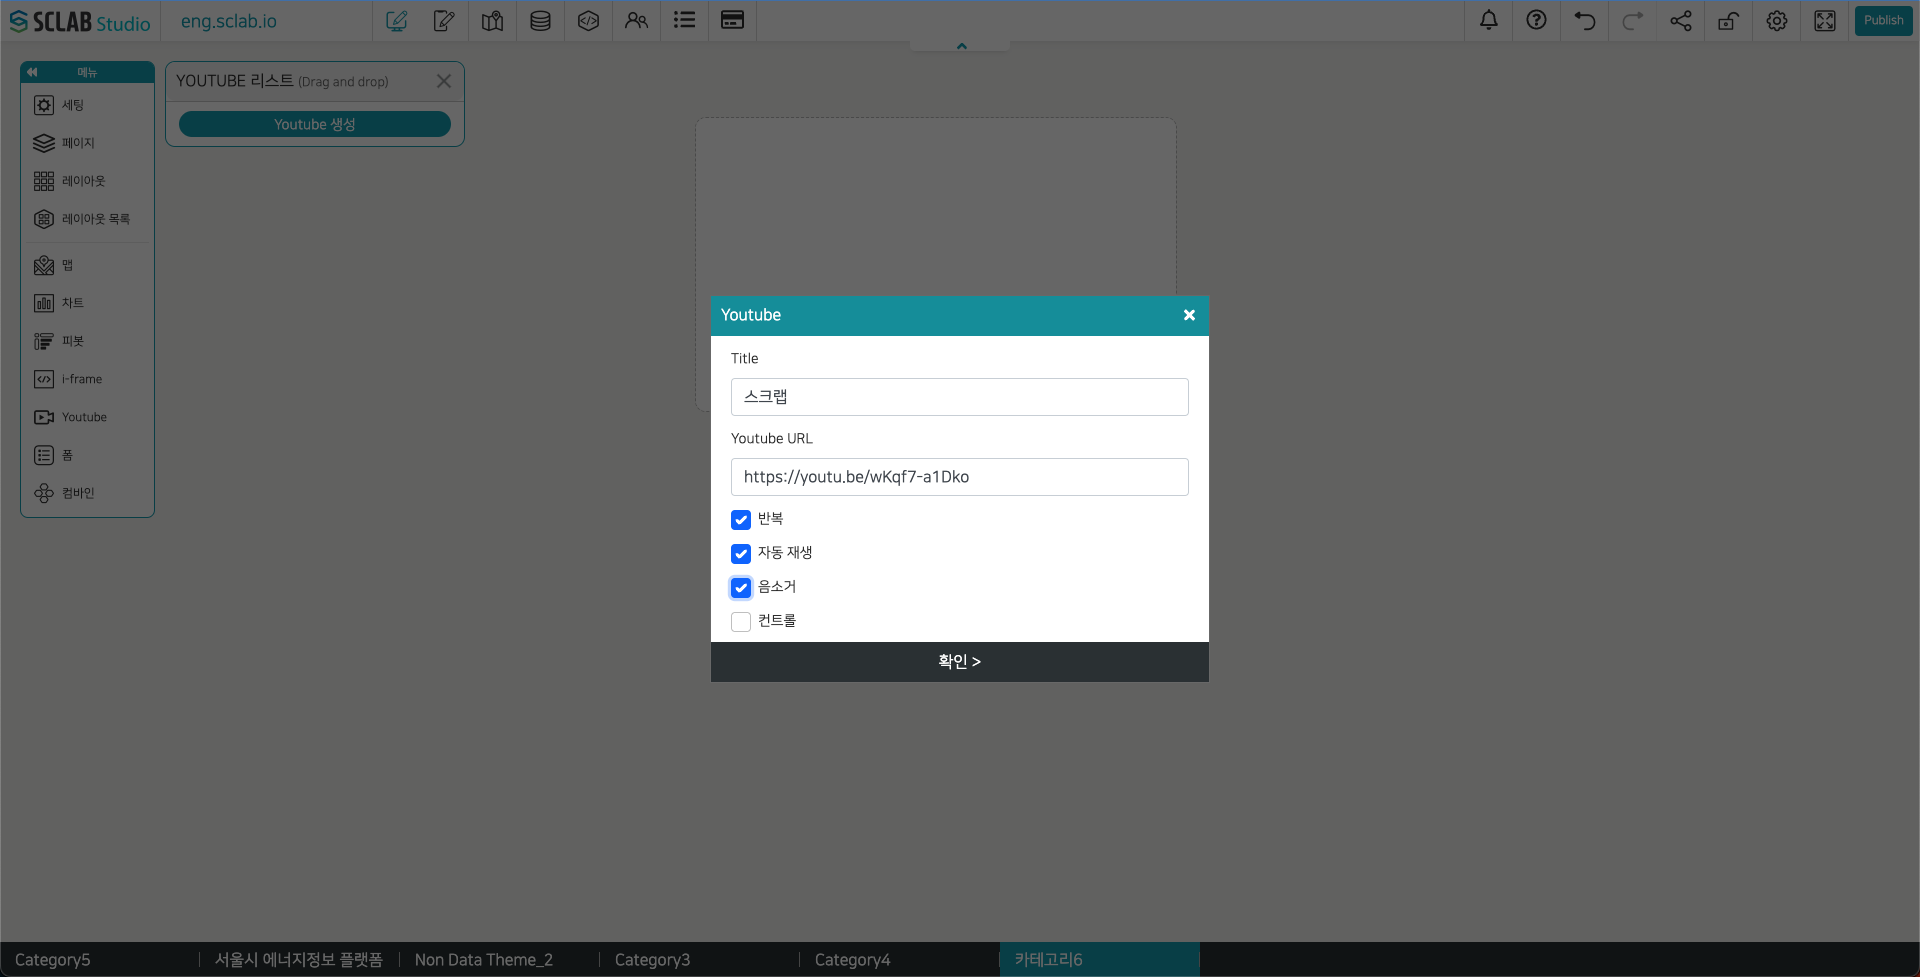Open the edit page icon in toolbar

(x=396, y=21)
